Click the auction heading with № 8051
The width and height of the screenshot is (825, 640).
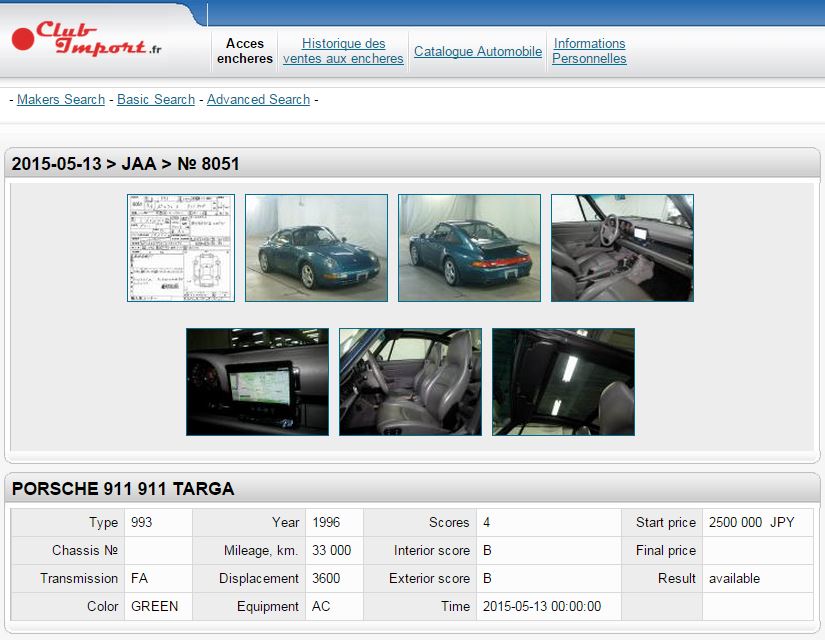(126, 164)
